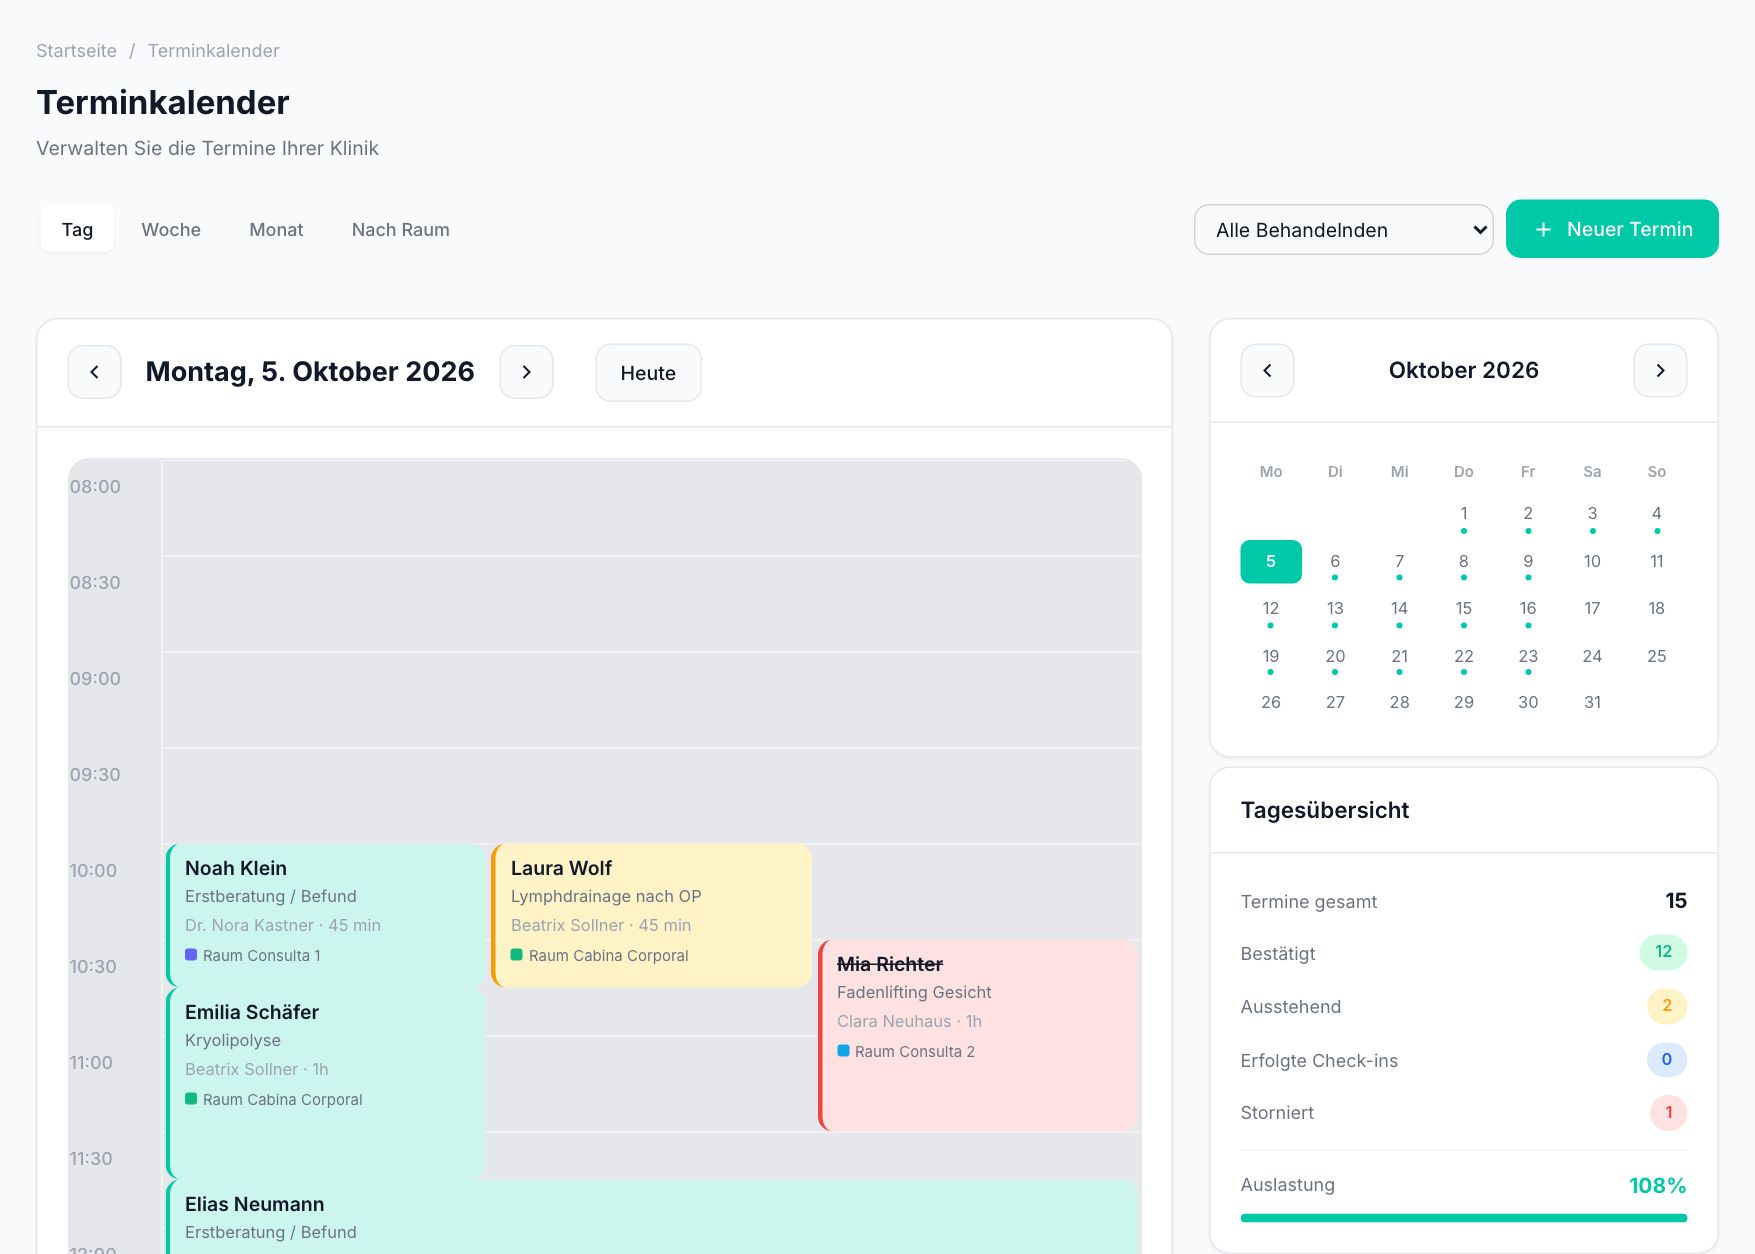Create a new appointment with Neuer Termin
1755x1254 pixels.
pyautogui.click(x=1612, y=229)
